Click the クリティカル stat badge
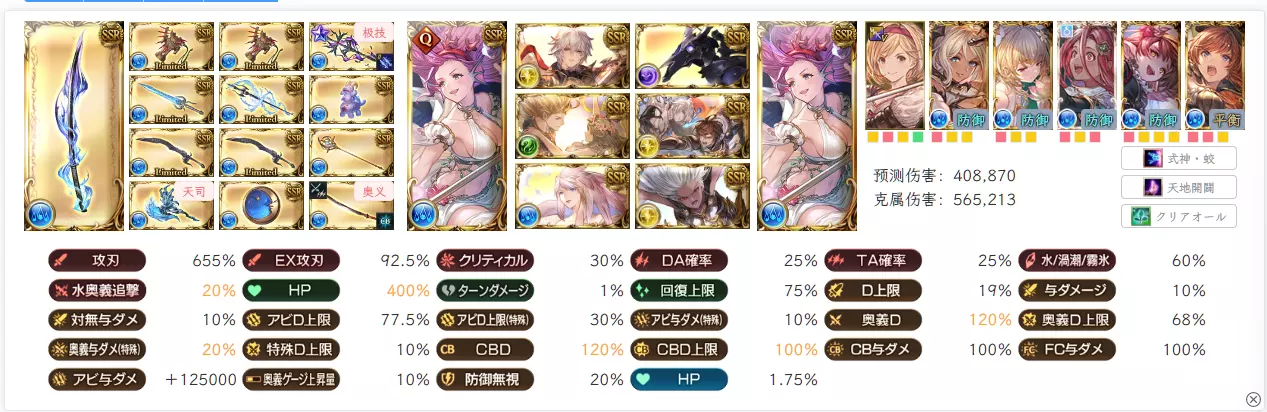This screenshot has width=1267, height=412. 485,261
